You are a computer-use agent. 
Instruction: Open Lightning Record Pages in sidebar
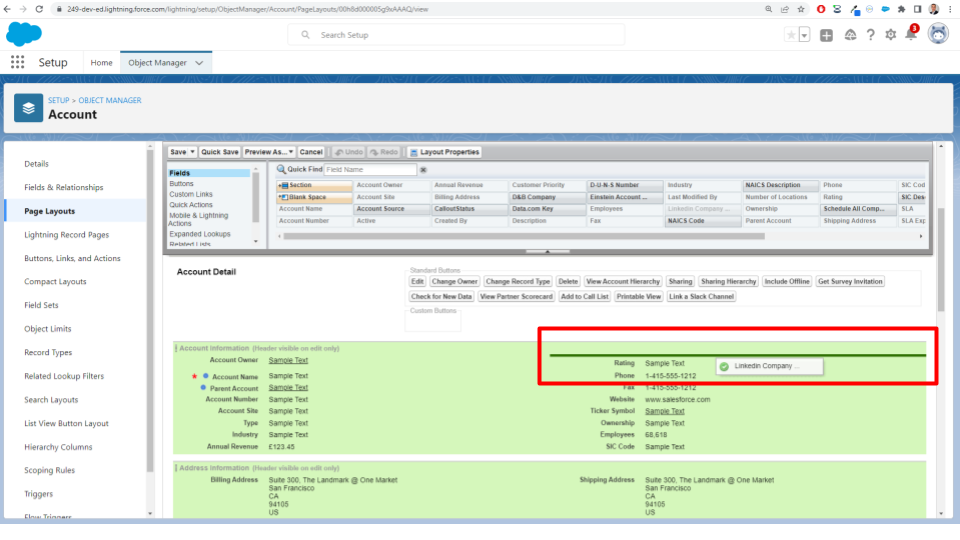[x=66, y=234]
